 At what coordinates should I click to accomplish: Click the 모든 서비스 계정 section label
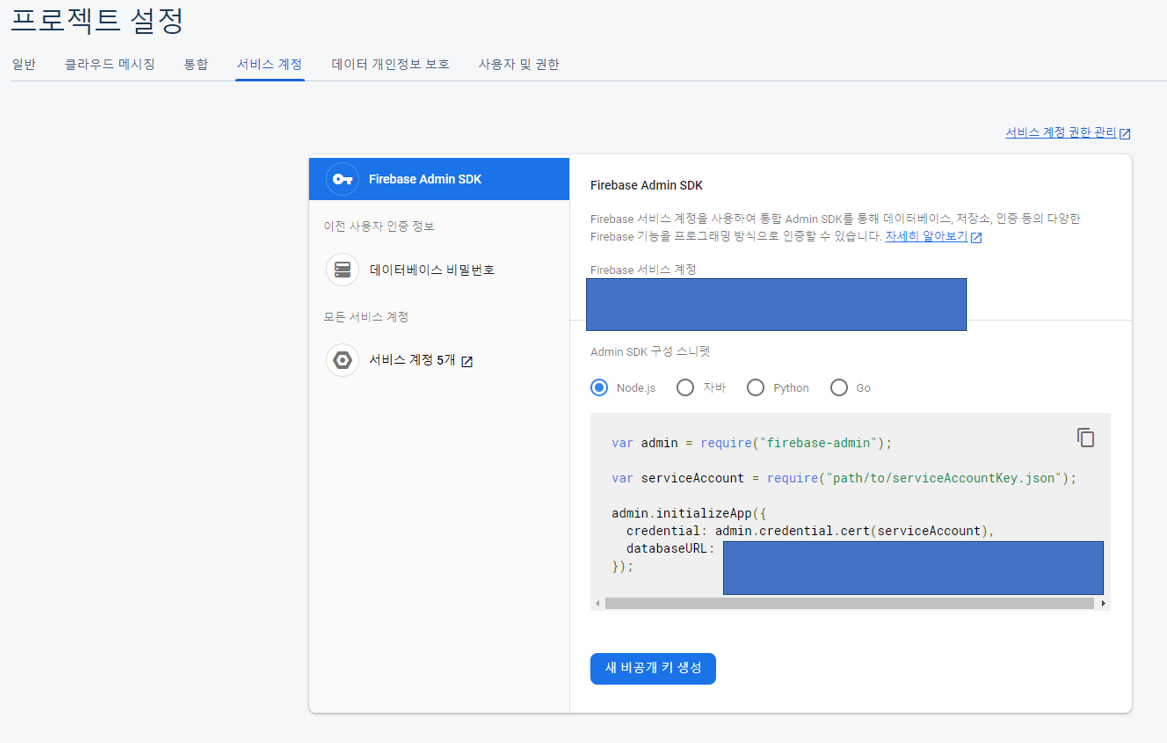365,317
